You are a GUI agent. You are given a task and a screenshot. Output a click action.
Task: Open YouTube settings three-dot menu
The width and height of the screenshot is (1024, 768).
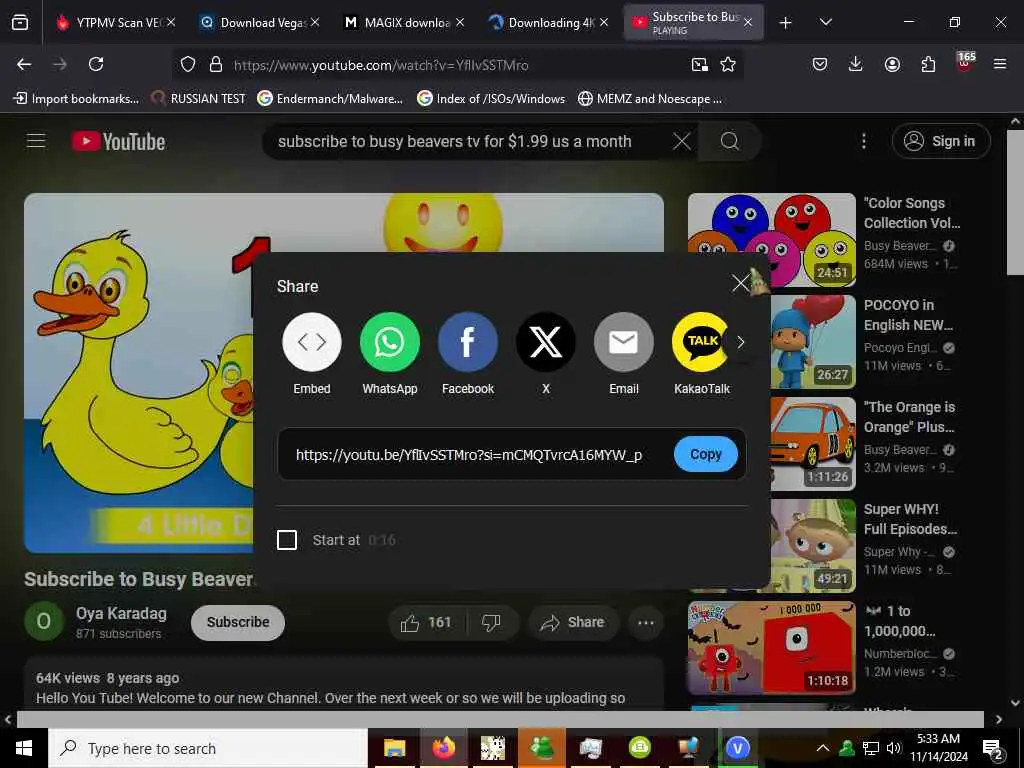coord(863,141)
